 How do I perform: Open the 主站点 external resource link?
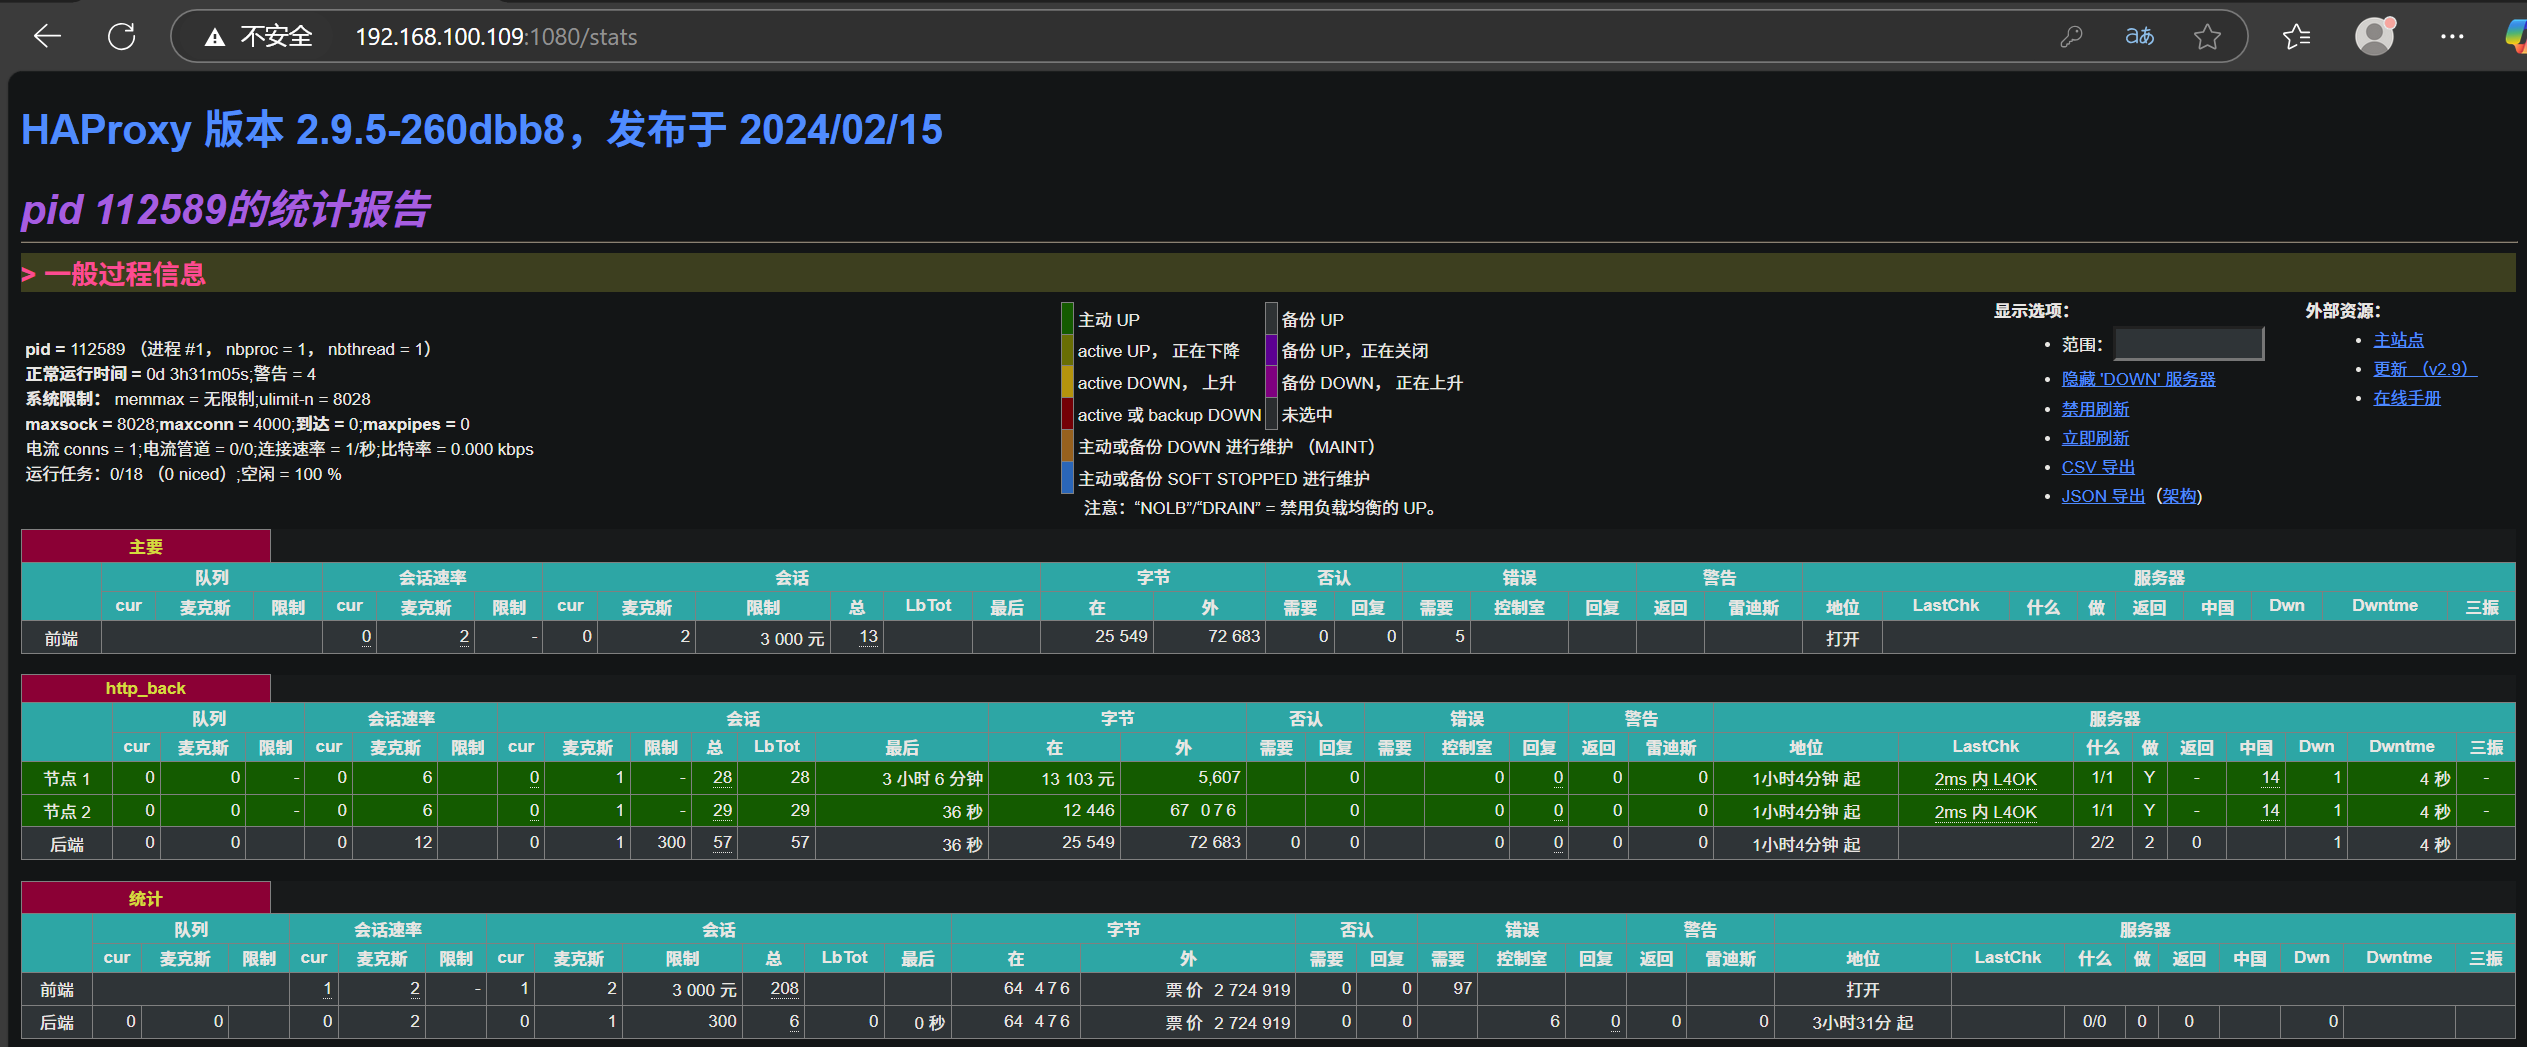click(x=2398, y=340)
